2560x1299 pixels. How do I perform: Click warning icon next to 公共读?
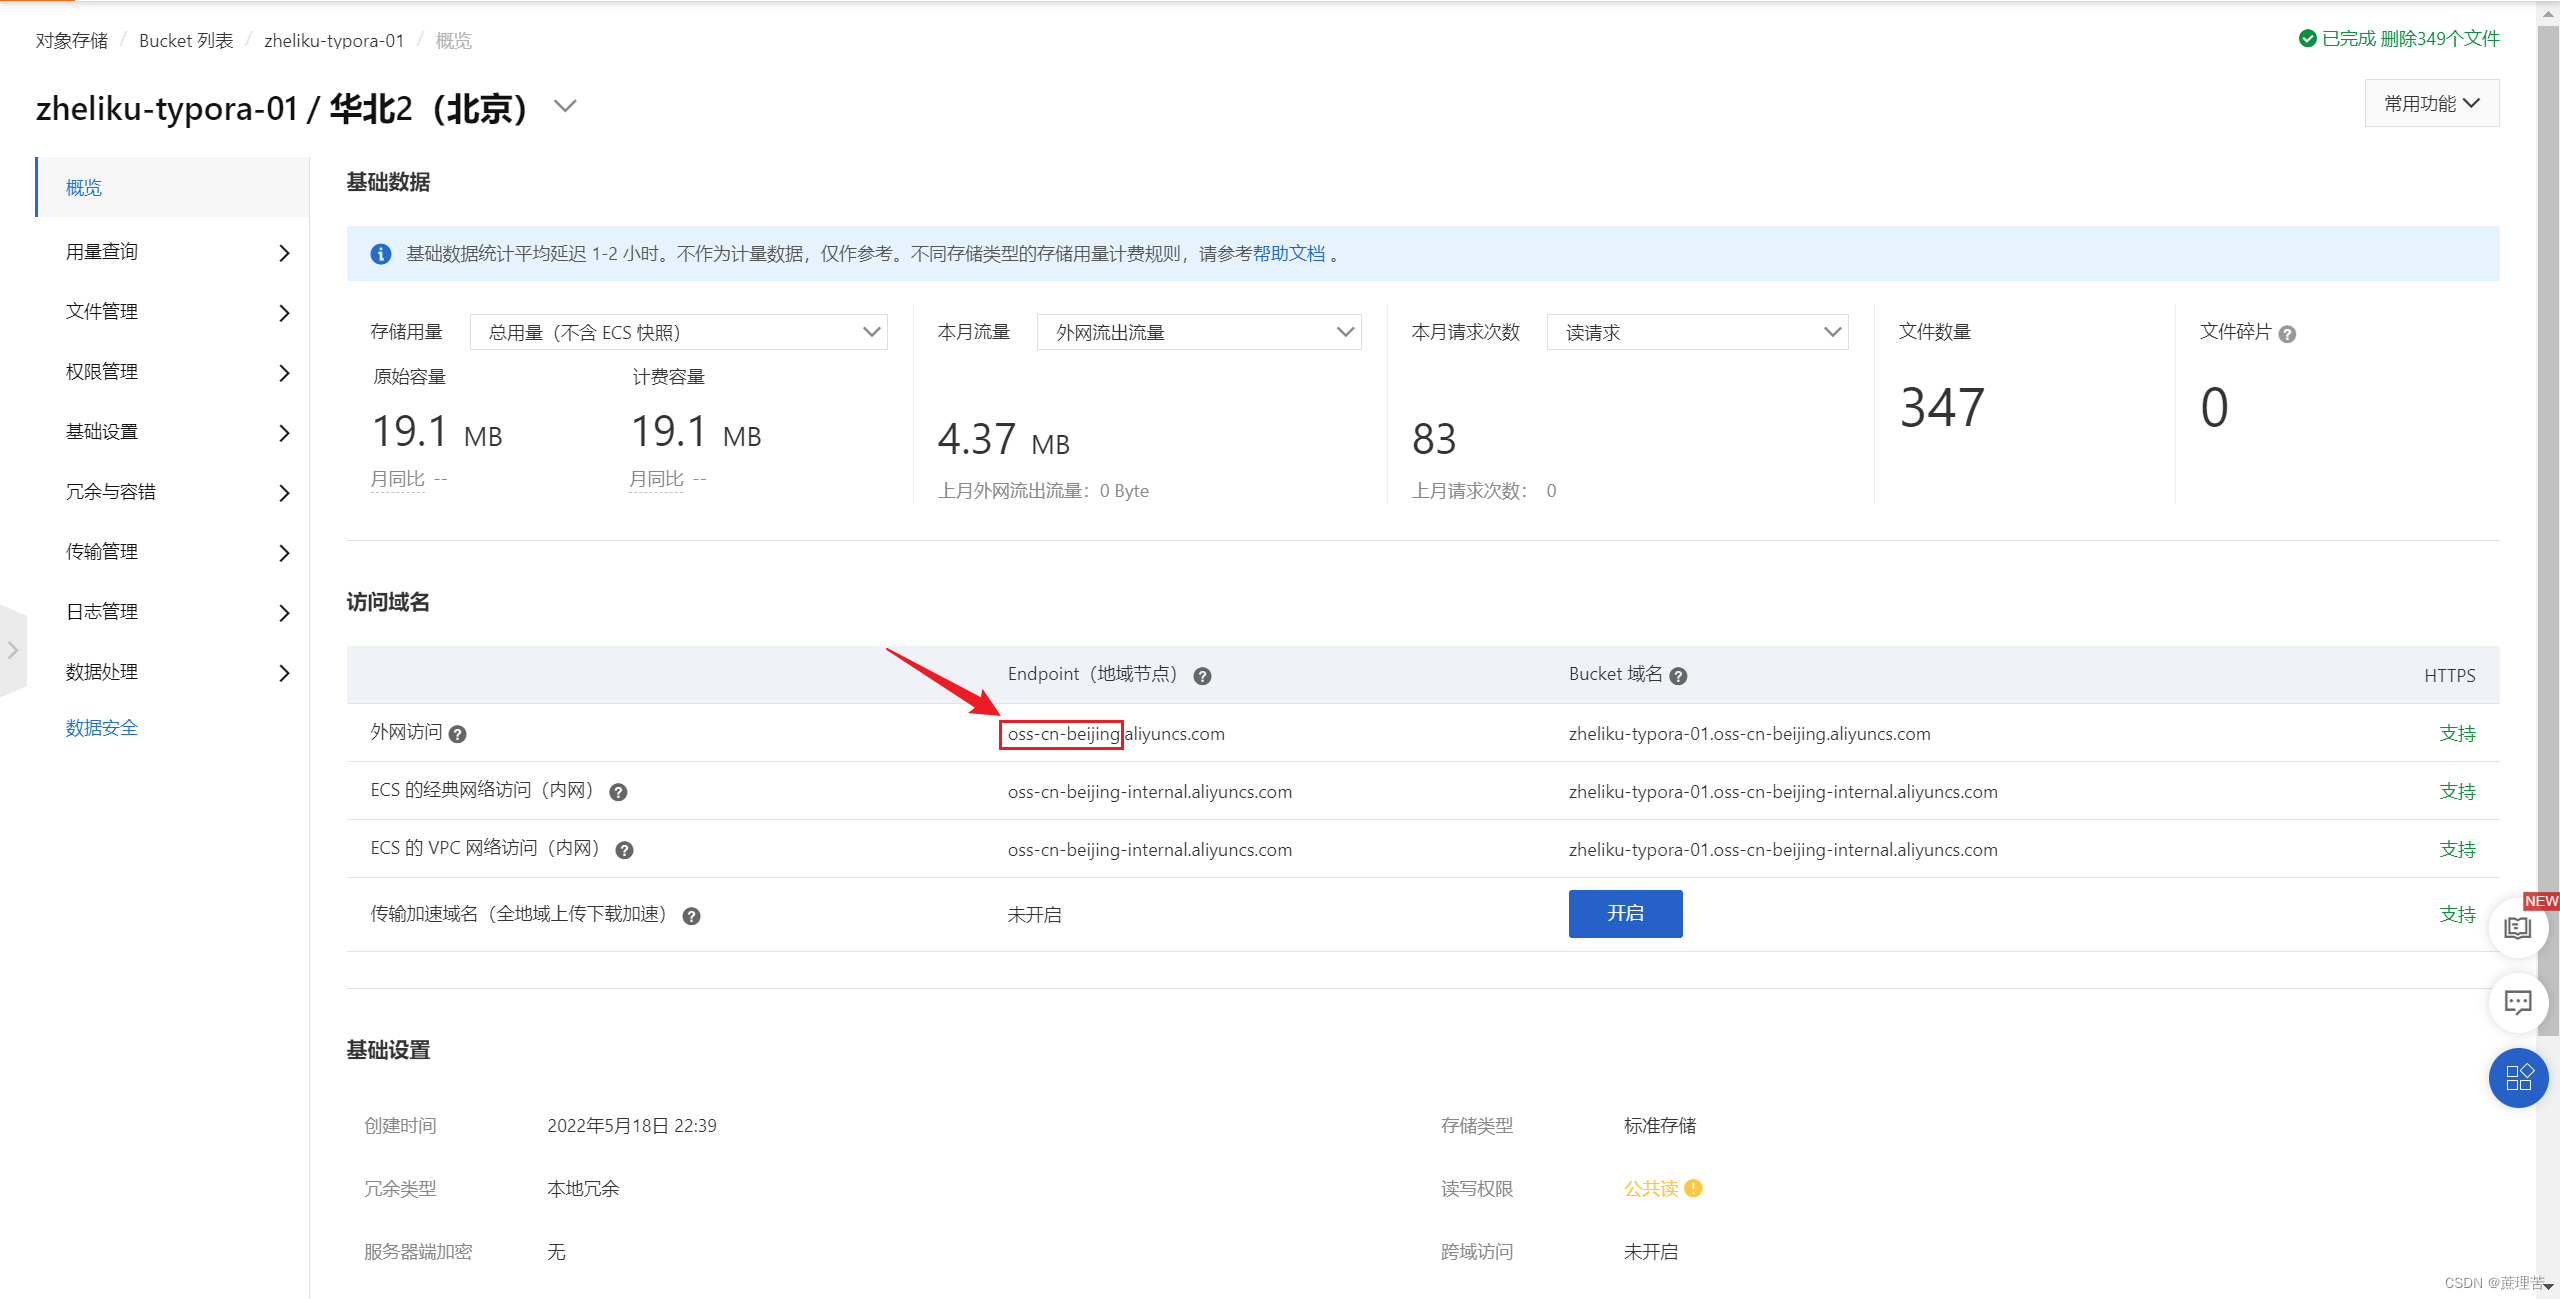pos(1693,1188)
